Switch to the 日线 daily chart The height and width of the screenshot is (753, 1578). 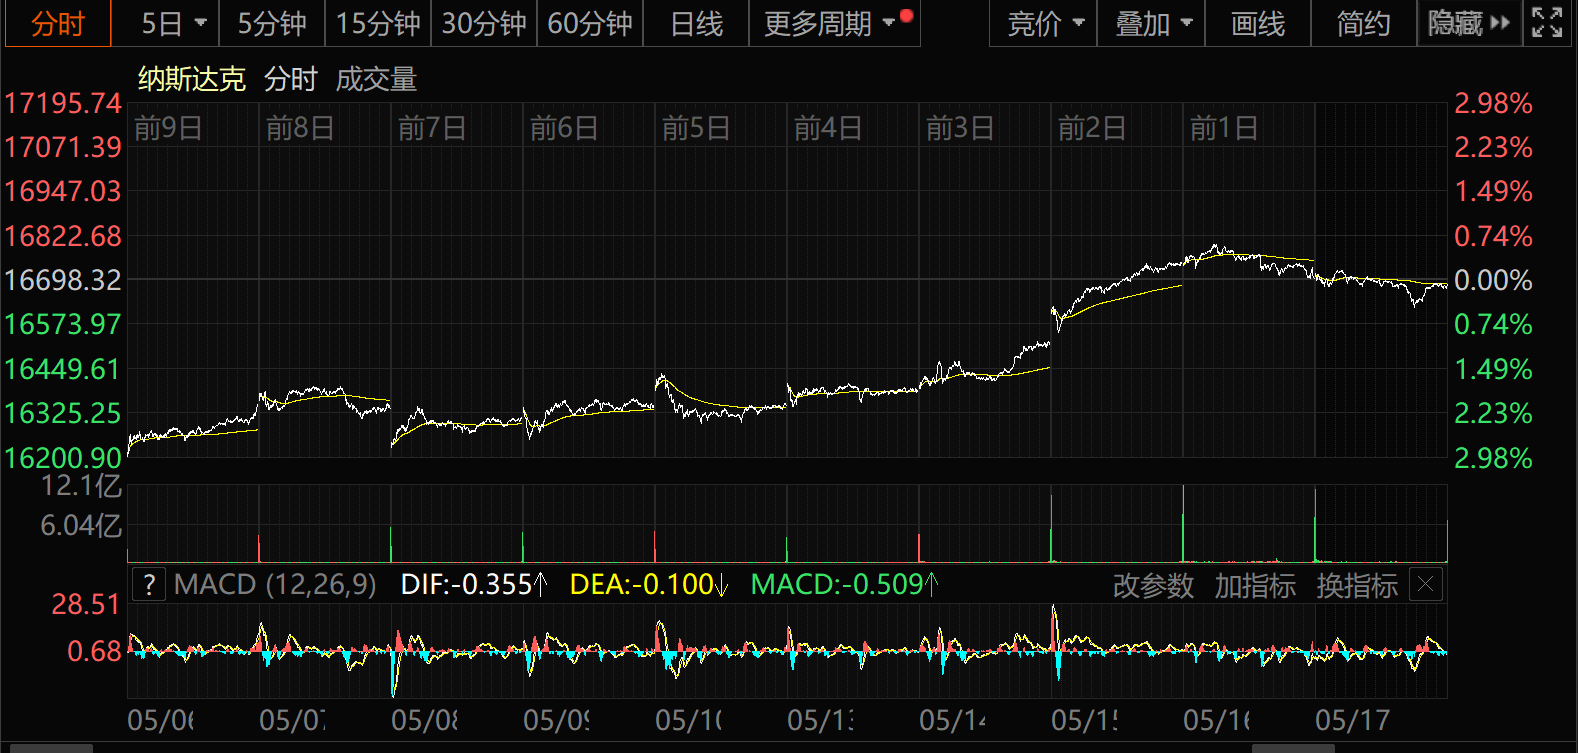coord(696,24)
